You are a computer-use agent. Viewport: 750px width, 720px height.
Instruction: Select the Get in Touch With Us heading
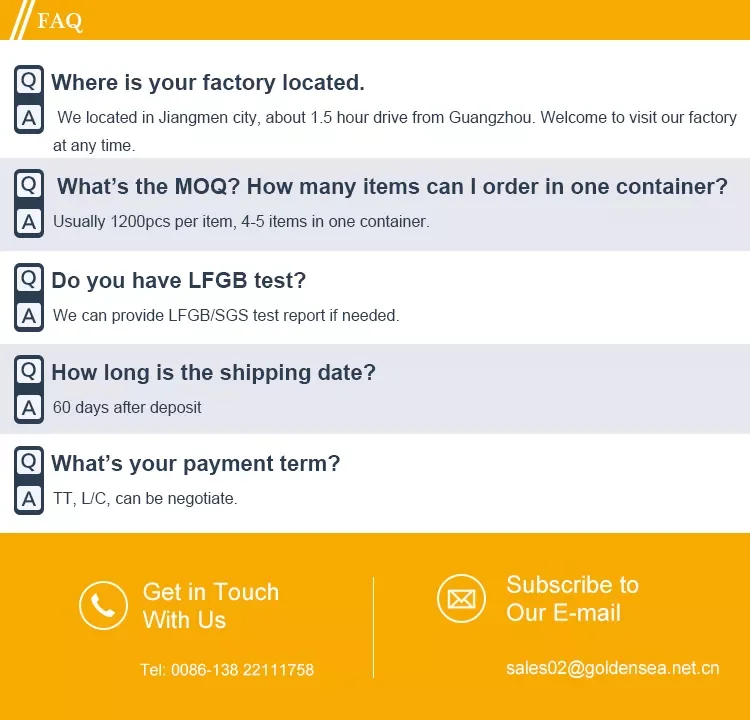point(210,605)
